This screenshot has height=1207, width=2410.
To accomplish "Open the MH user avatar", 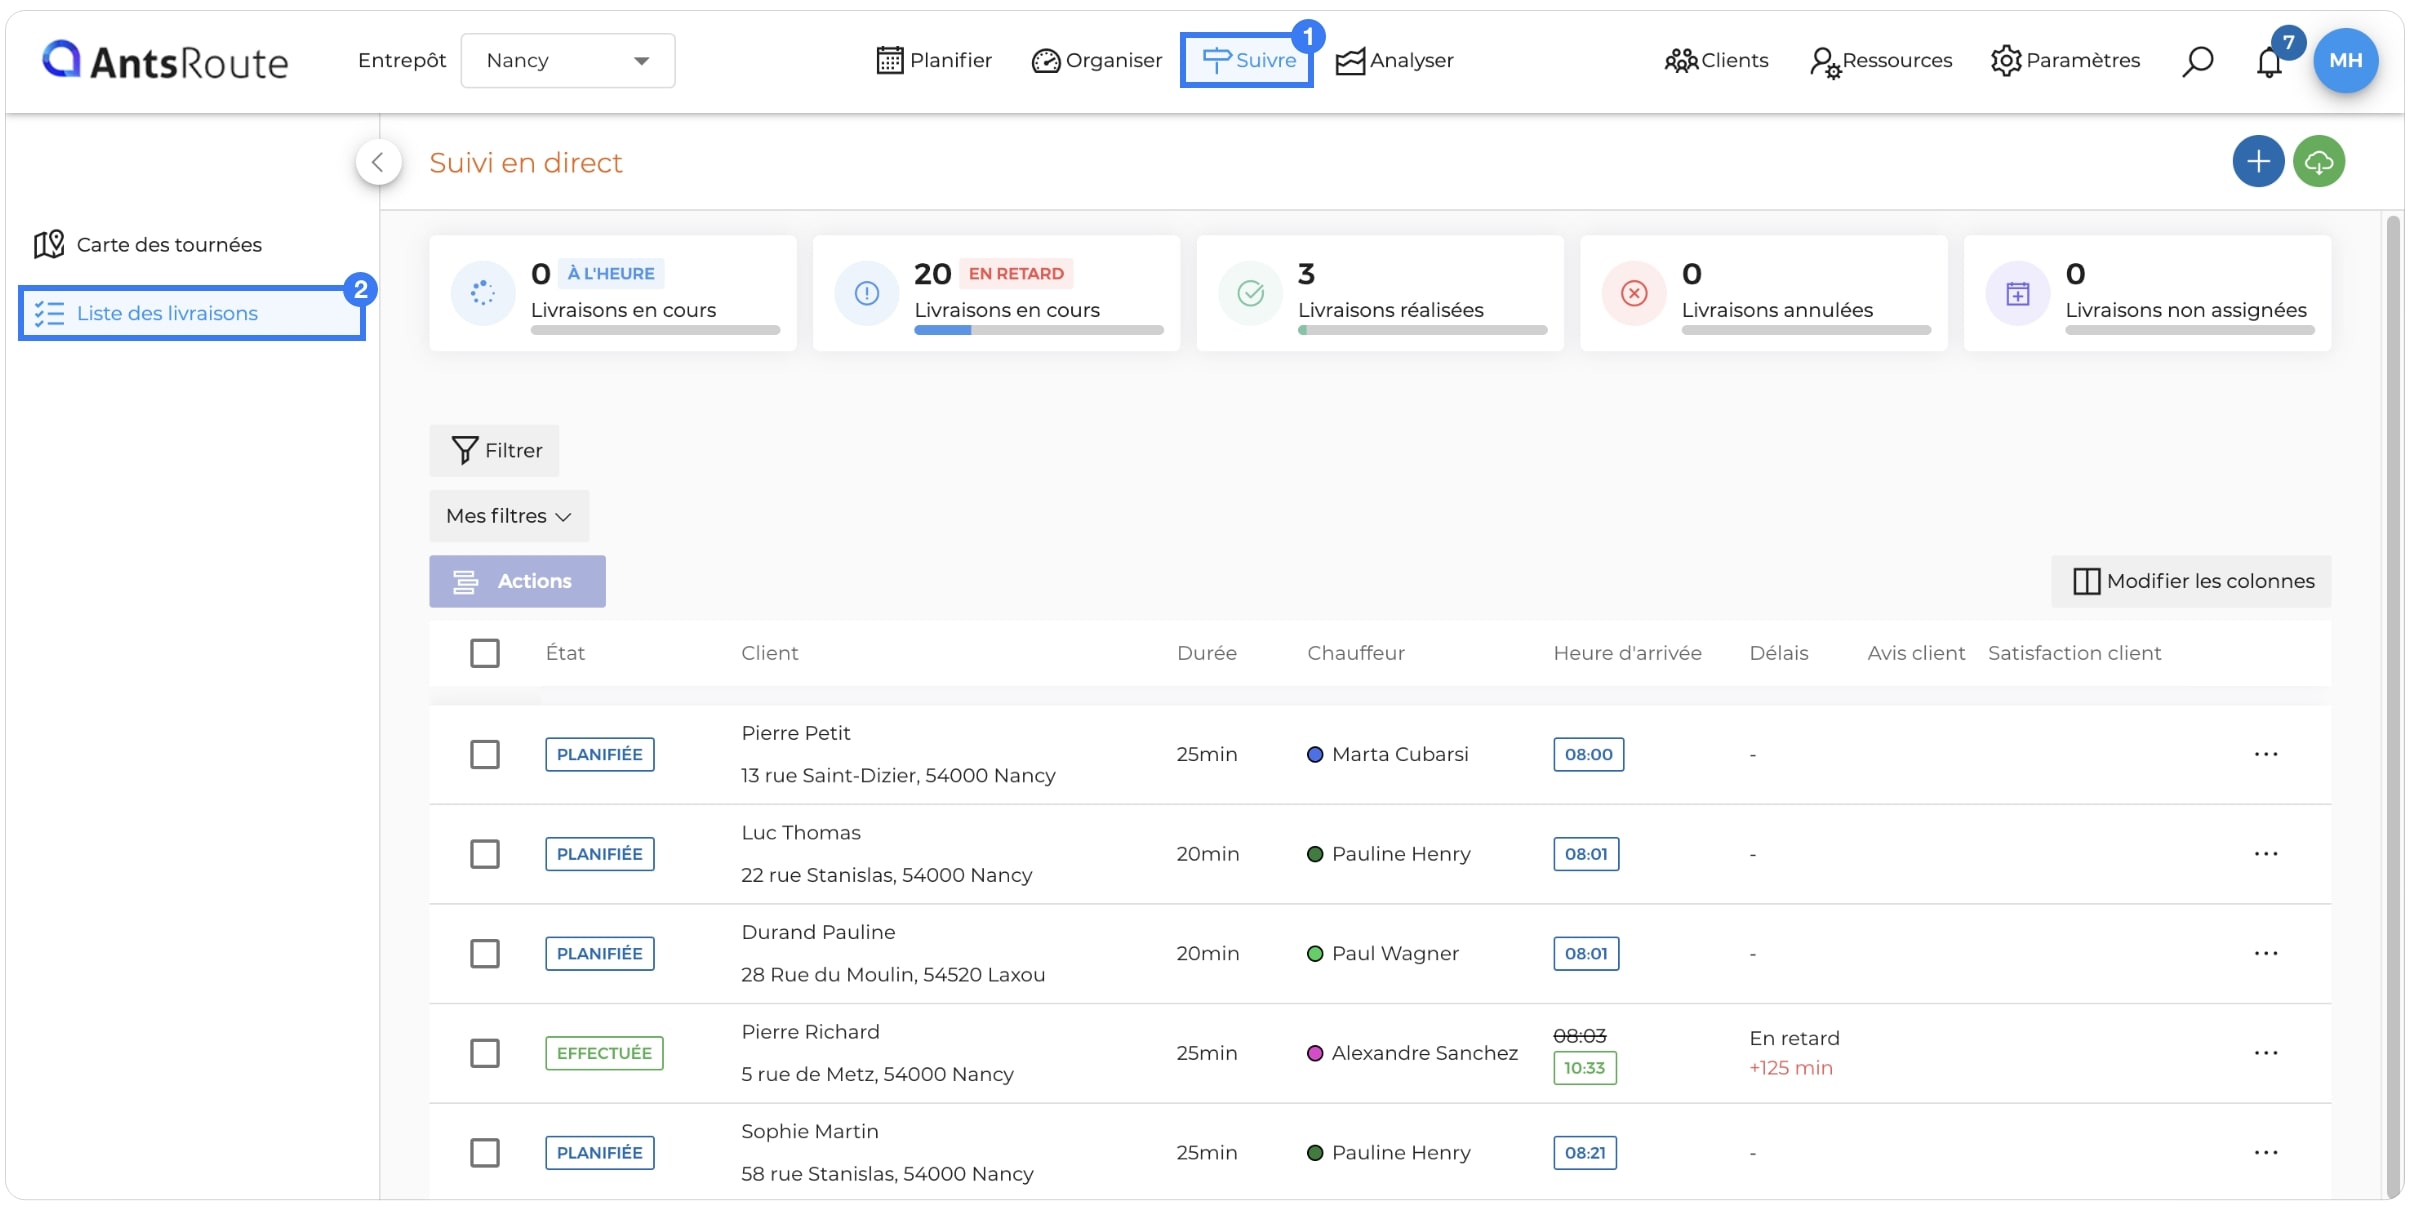I will coord(2345,60).
